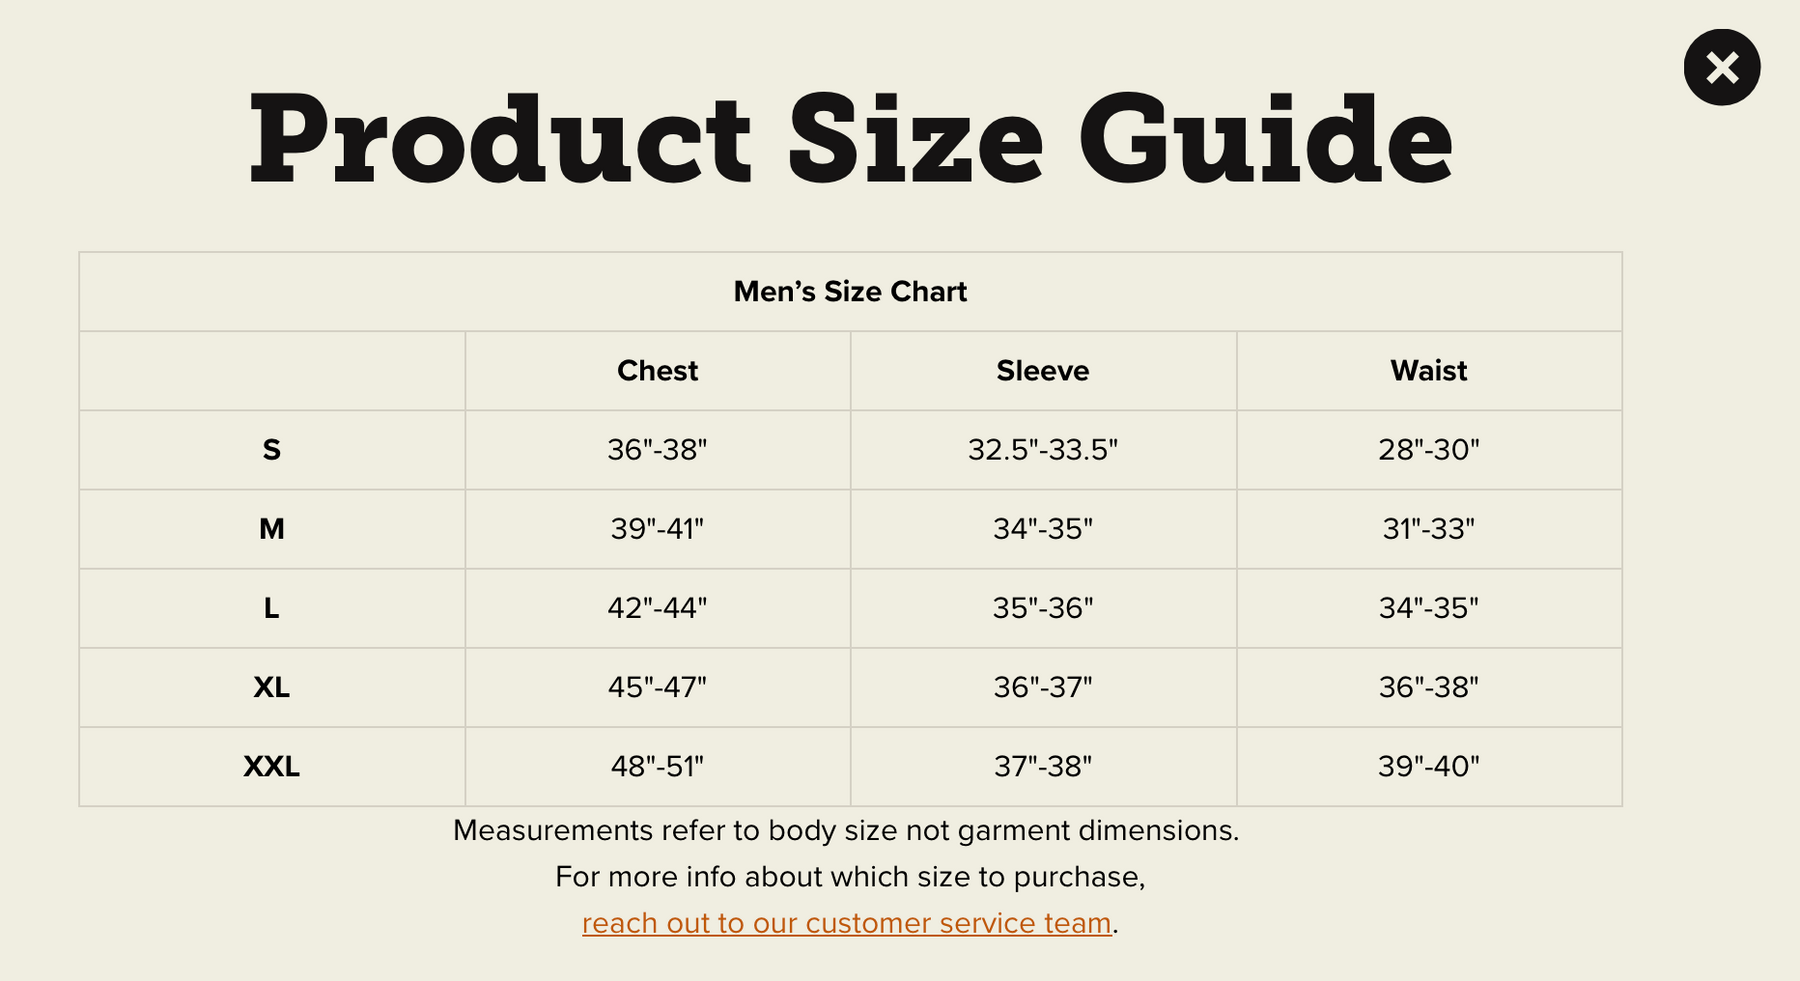Image resolution: width=1800 pixels, height=981 pixels.
Task: Click the 48"-51" chest measurement cell
Action: [x=657, y=766]
